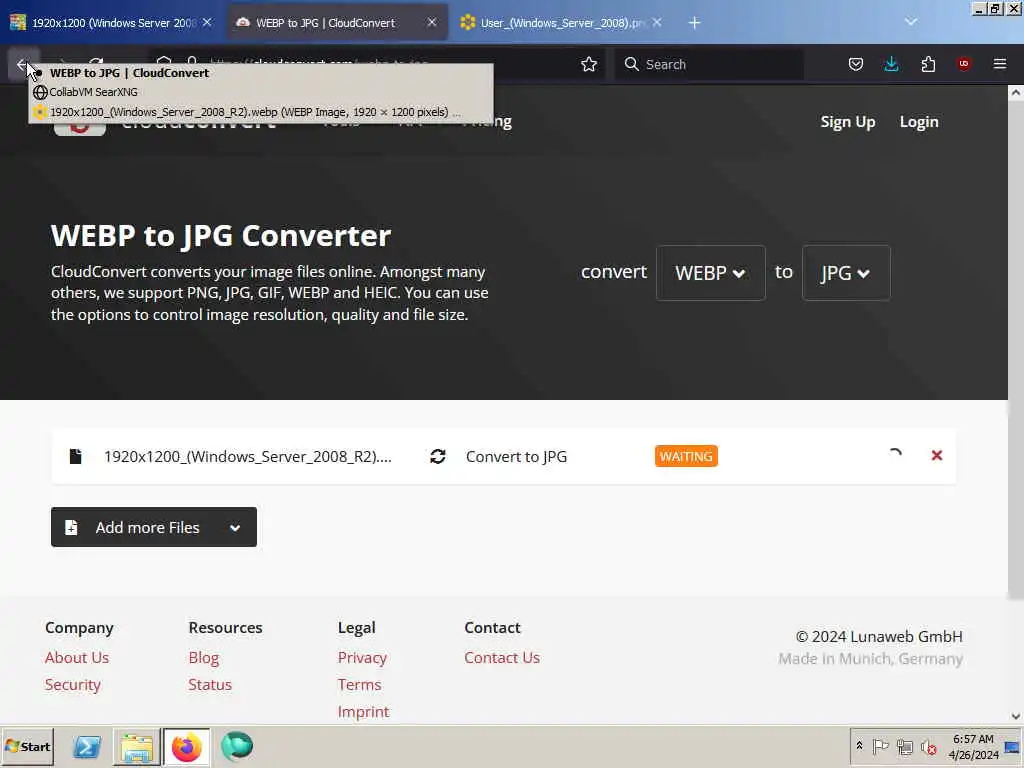Click the WAITING status badge

(x=686, y=456)
